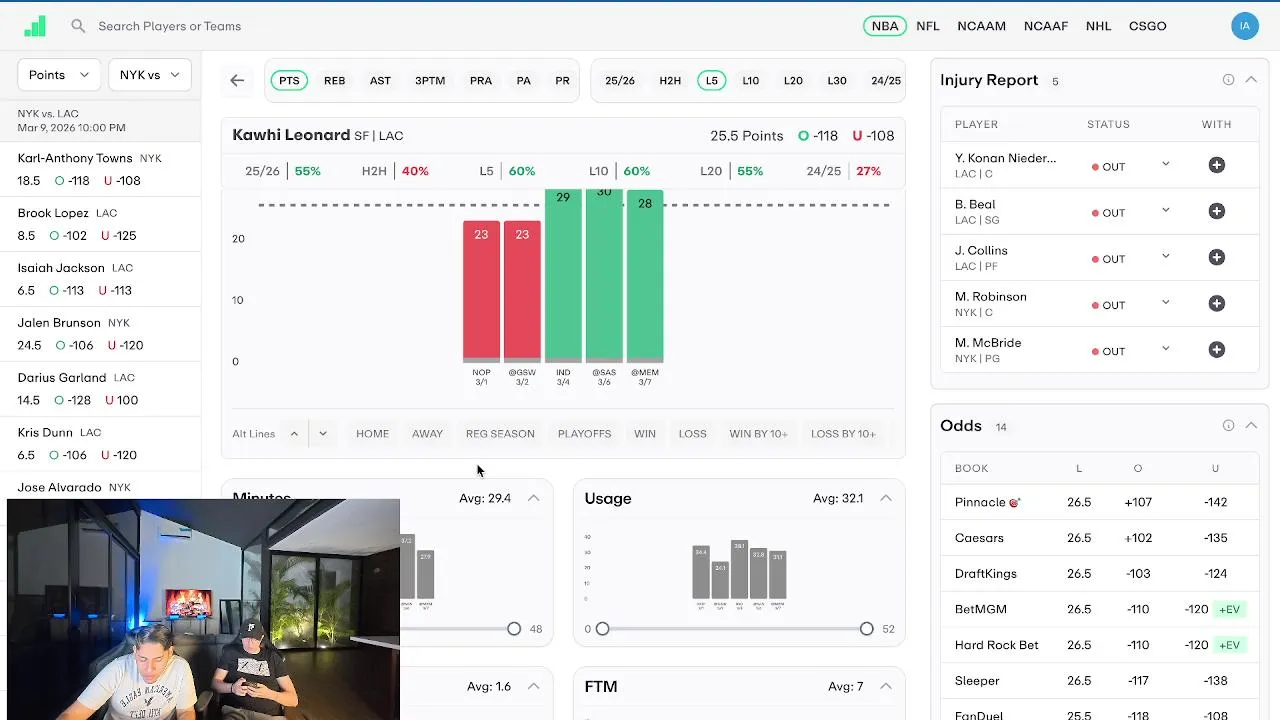The height and width of the screenshot is (720, 1280).
Task: Select the PA stat filter
Action: 523,81
